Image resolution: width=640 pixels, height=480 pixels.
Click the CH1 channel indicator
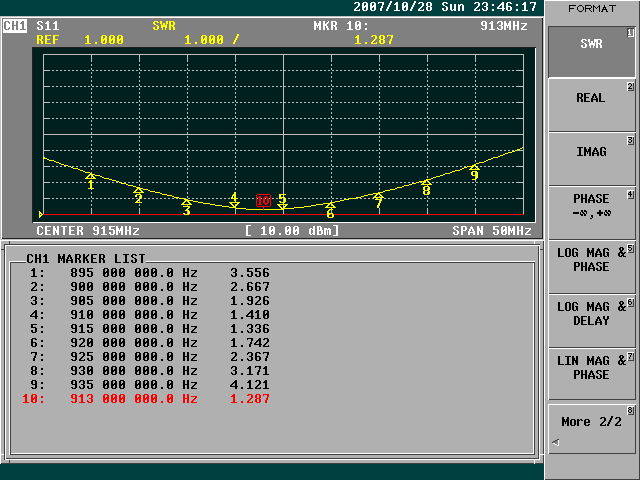(15, 26)
